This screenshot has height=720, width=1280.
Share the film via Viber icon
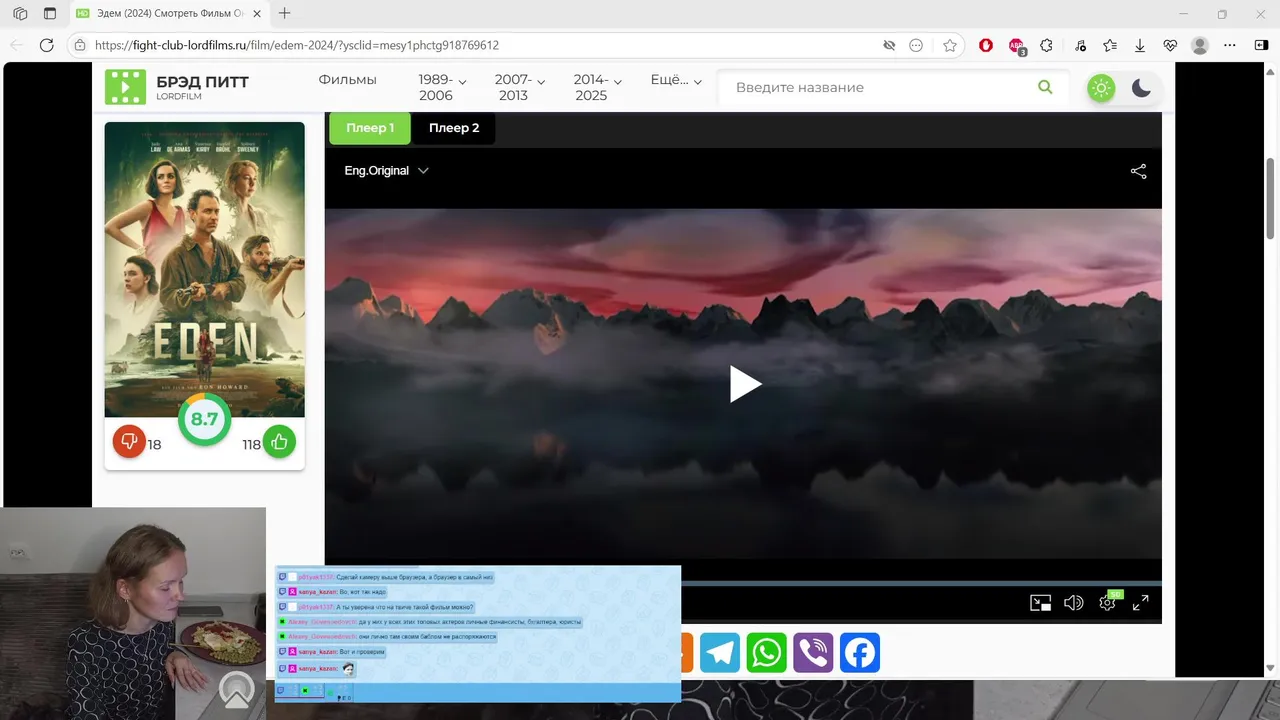(813, 653)
